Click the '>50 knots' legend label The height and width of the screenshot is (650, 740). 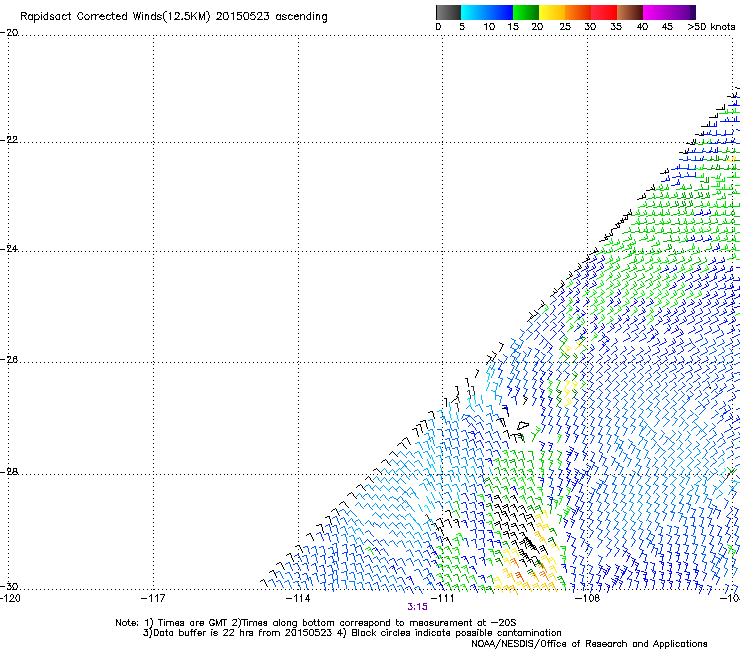(x=711, y=27)
